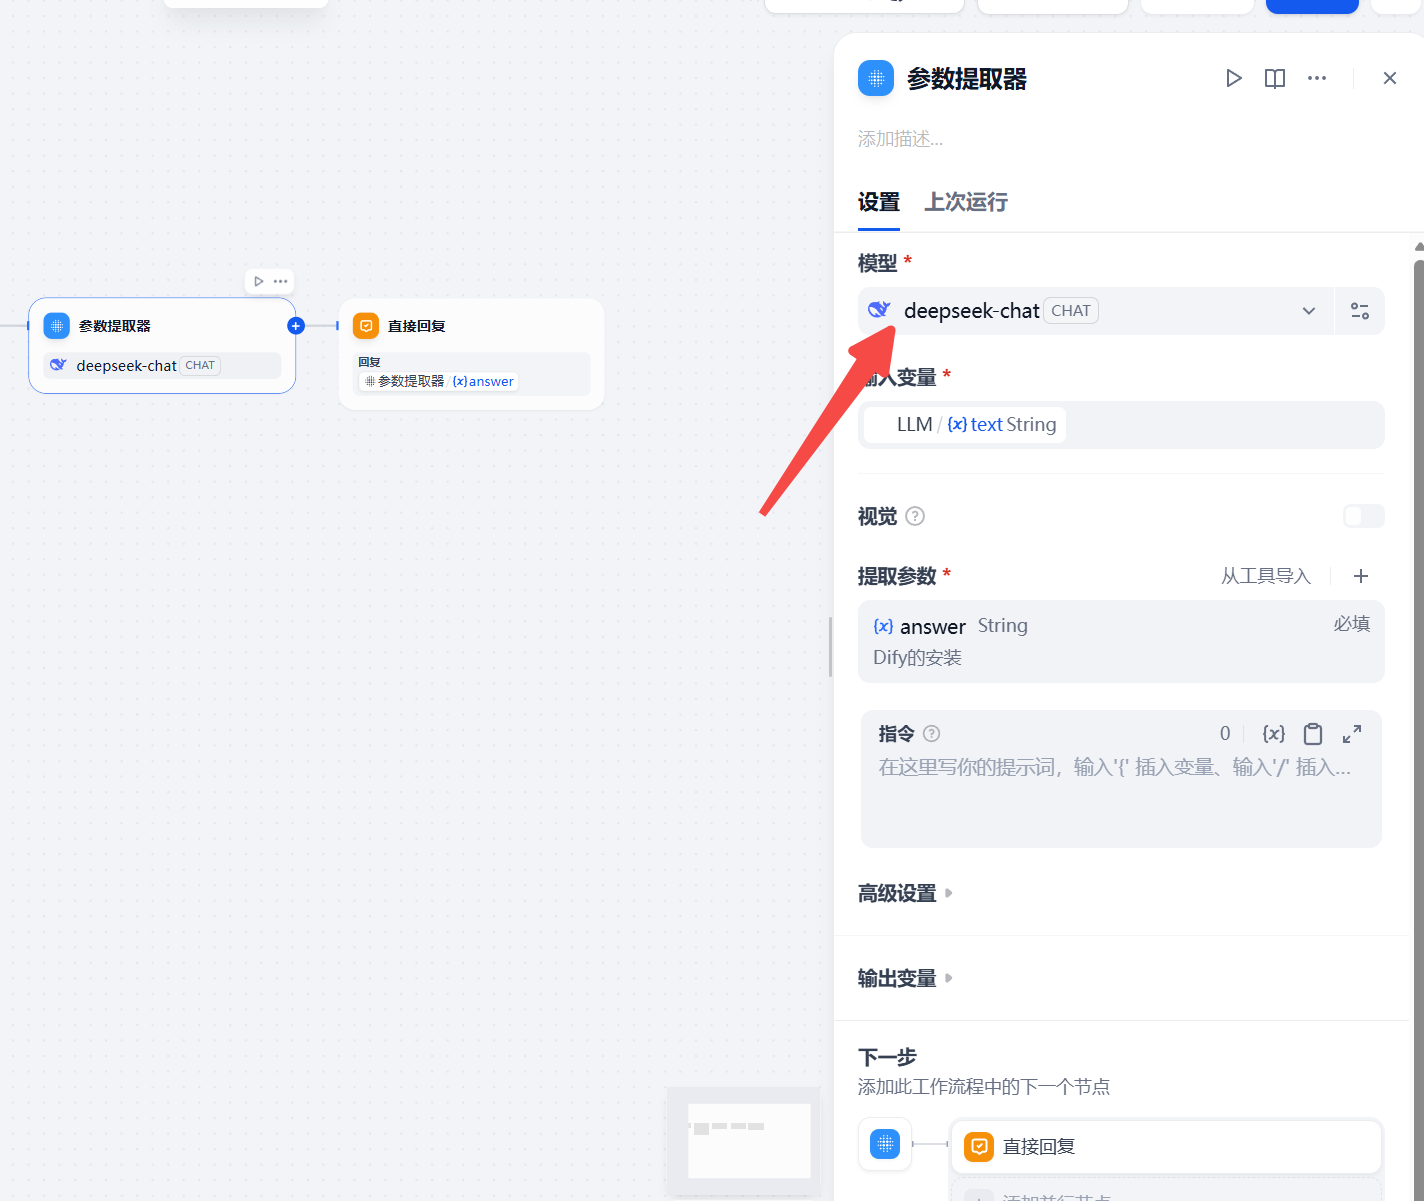Close the 参数提取器 settings panel
The image size is (1424, 1201).
point(1389,78)
